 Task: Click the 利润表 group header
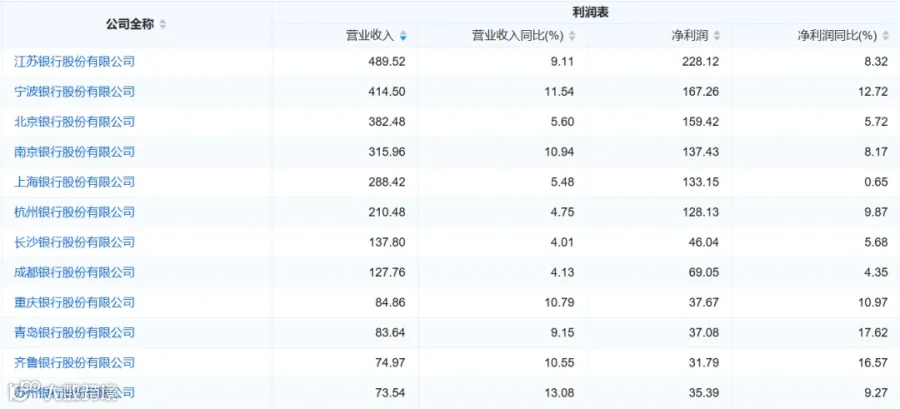[590, 13]
